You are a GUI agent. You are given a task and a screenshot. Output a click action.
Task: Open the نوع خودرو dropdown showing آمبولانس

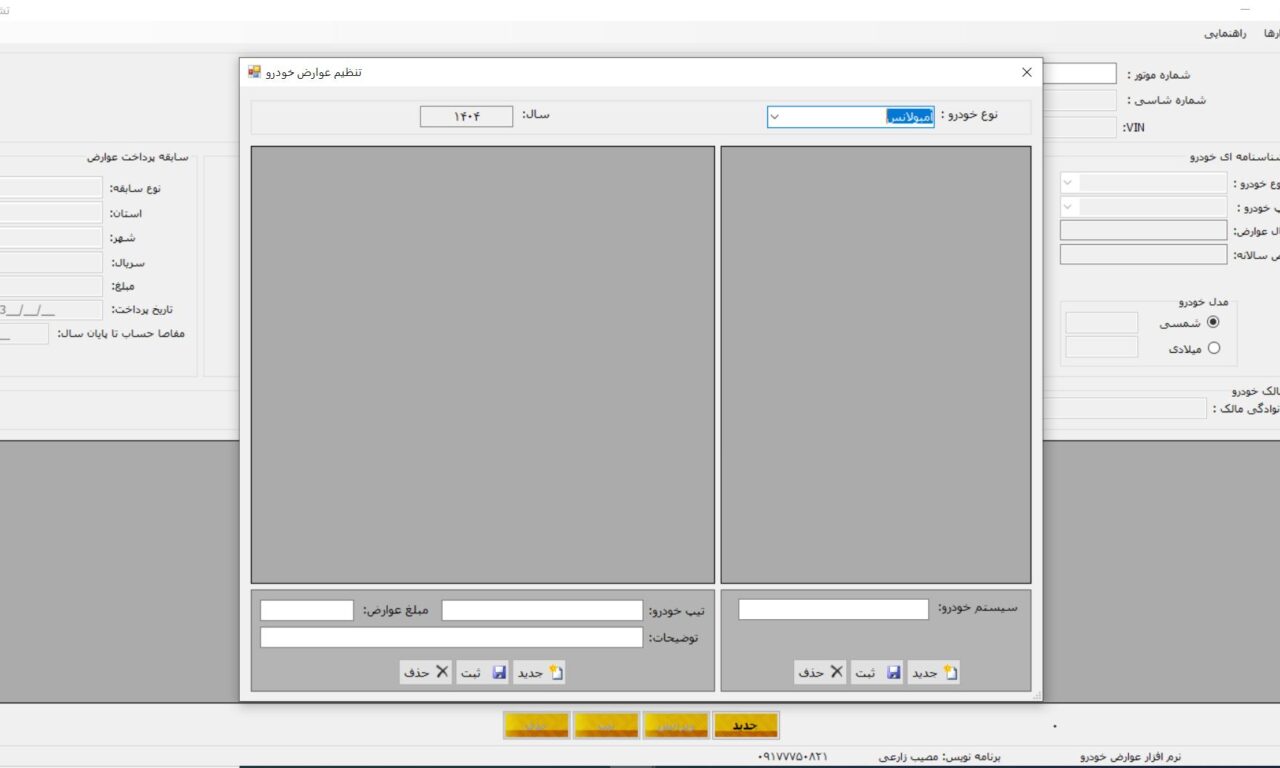pyautogui.click(x=850, y=117)
